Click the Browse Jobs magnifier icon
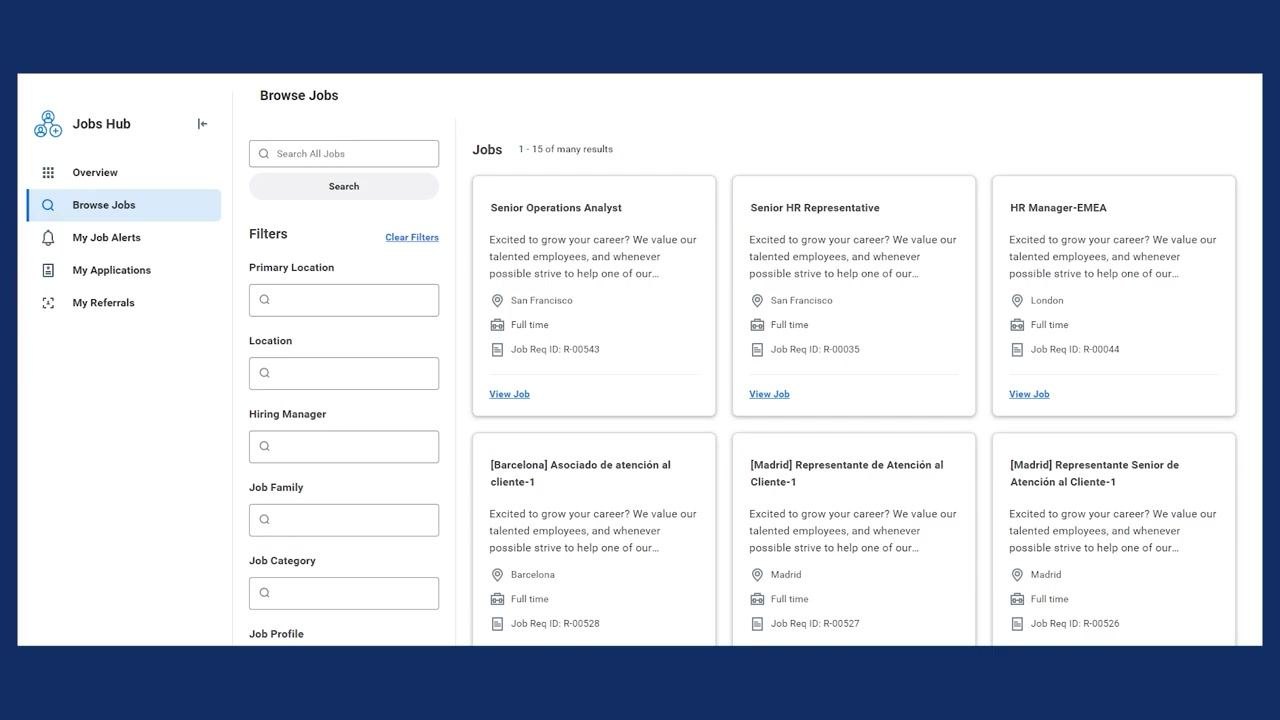Screen dimensions: 1280x720 click(48, 205)
